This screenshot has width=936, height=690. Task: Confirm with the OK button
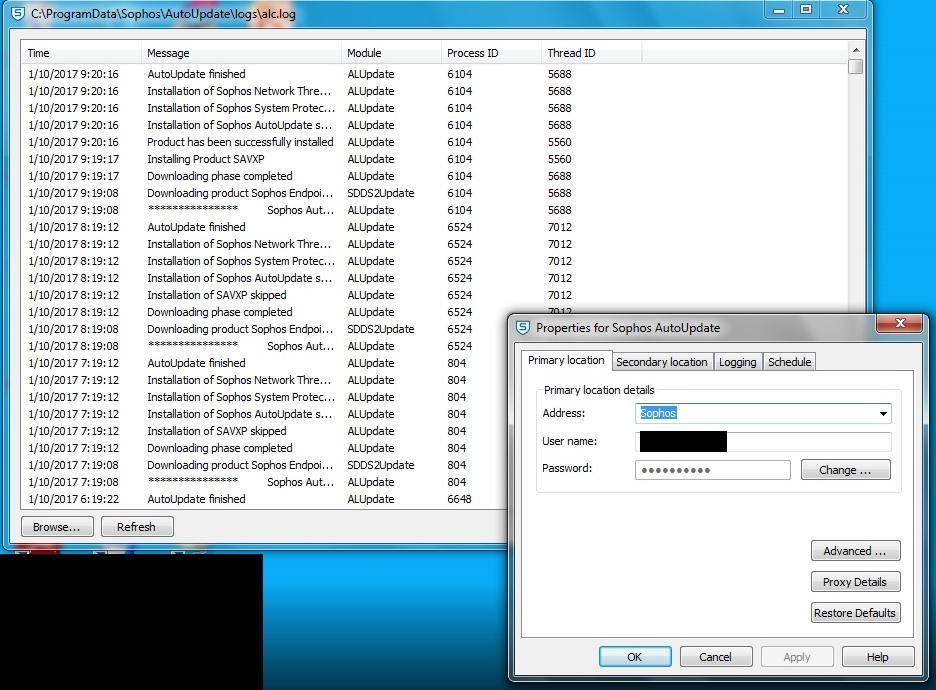(x=635, y=657)
